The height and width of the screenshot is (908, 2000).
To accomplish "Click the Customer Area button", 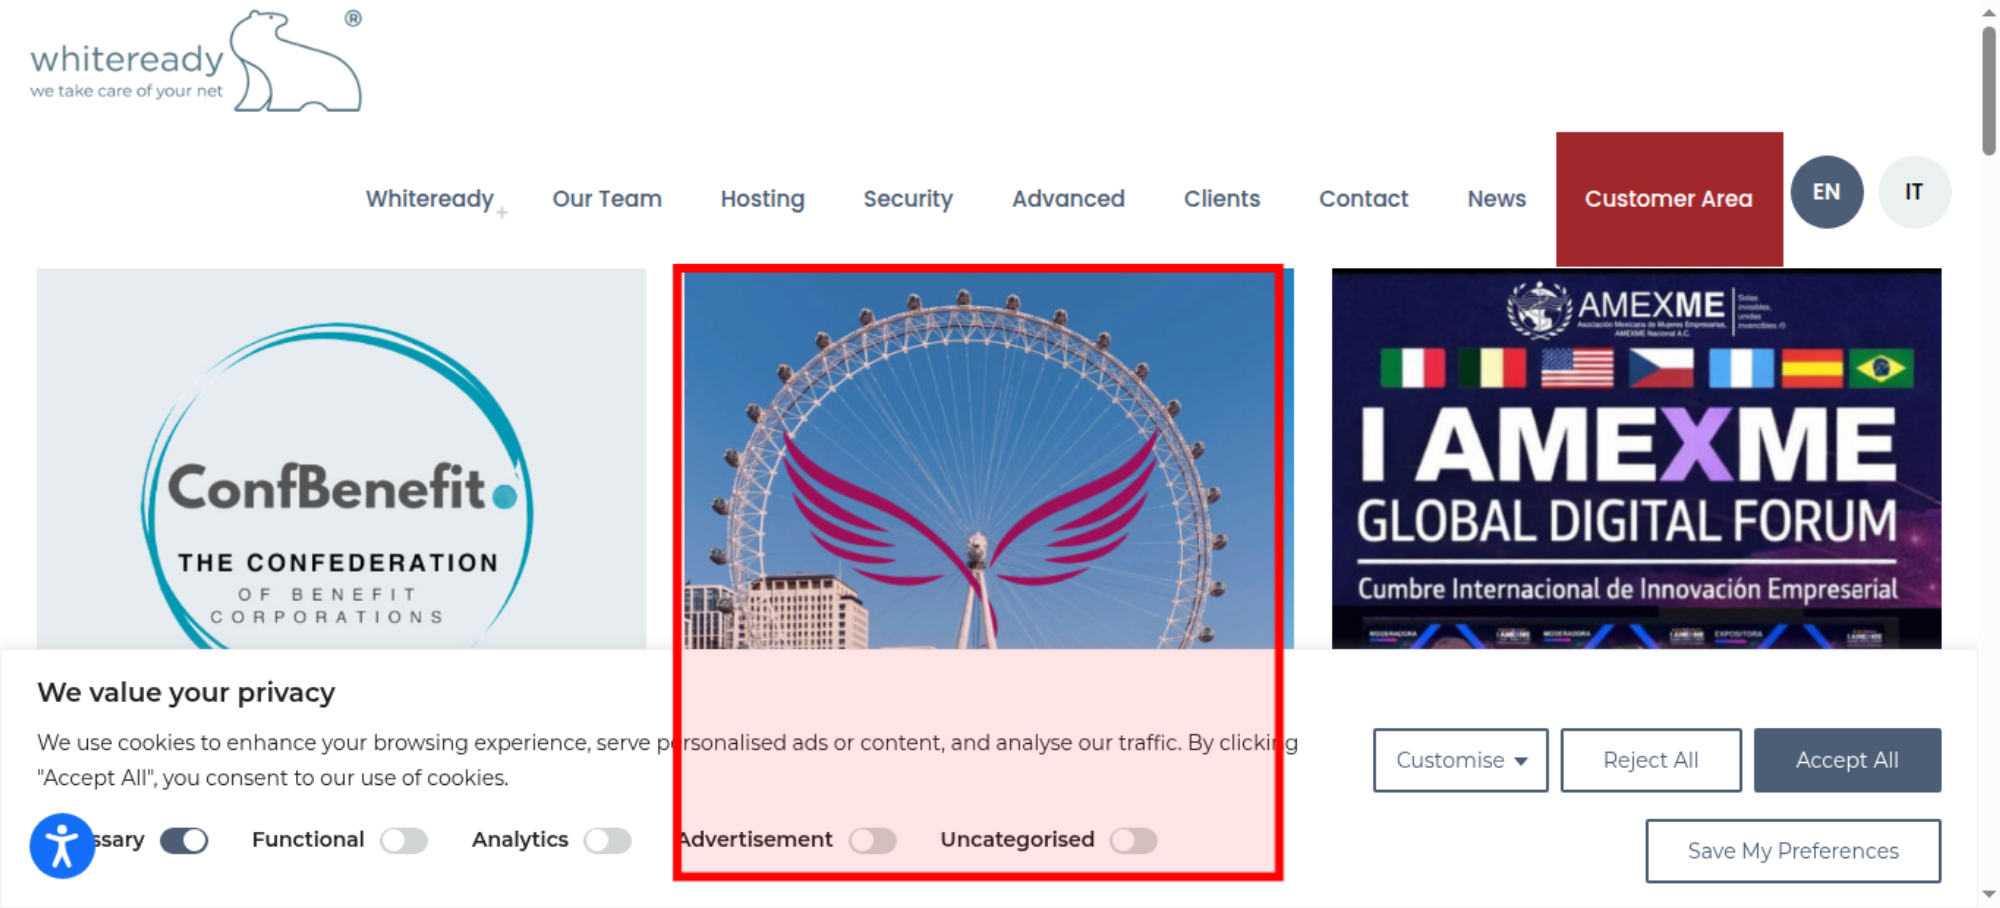I will pyautogui.click(x=1669, y=199).
